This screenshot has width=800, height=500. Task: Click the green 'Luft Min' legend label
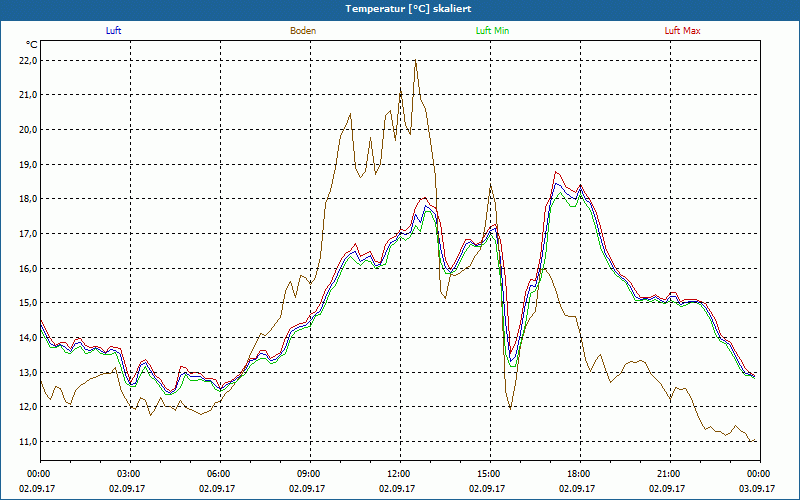(x=492, y=31)
